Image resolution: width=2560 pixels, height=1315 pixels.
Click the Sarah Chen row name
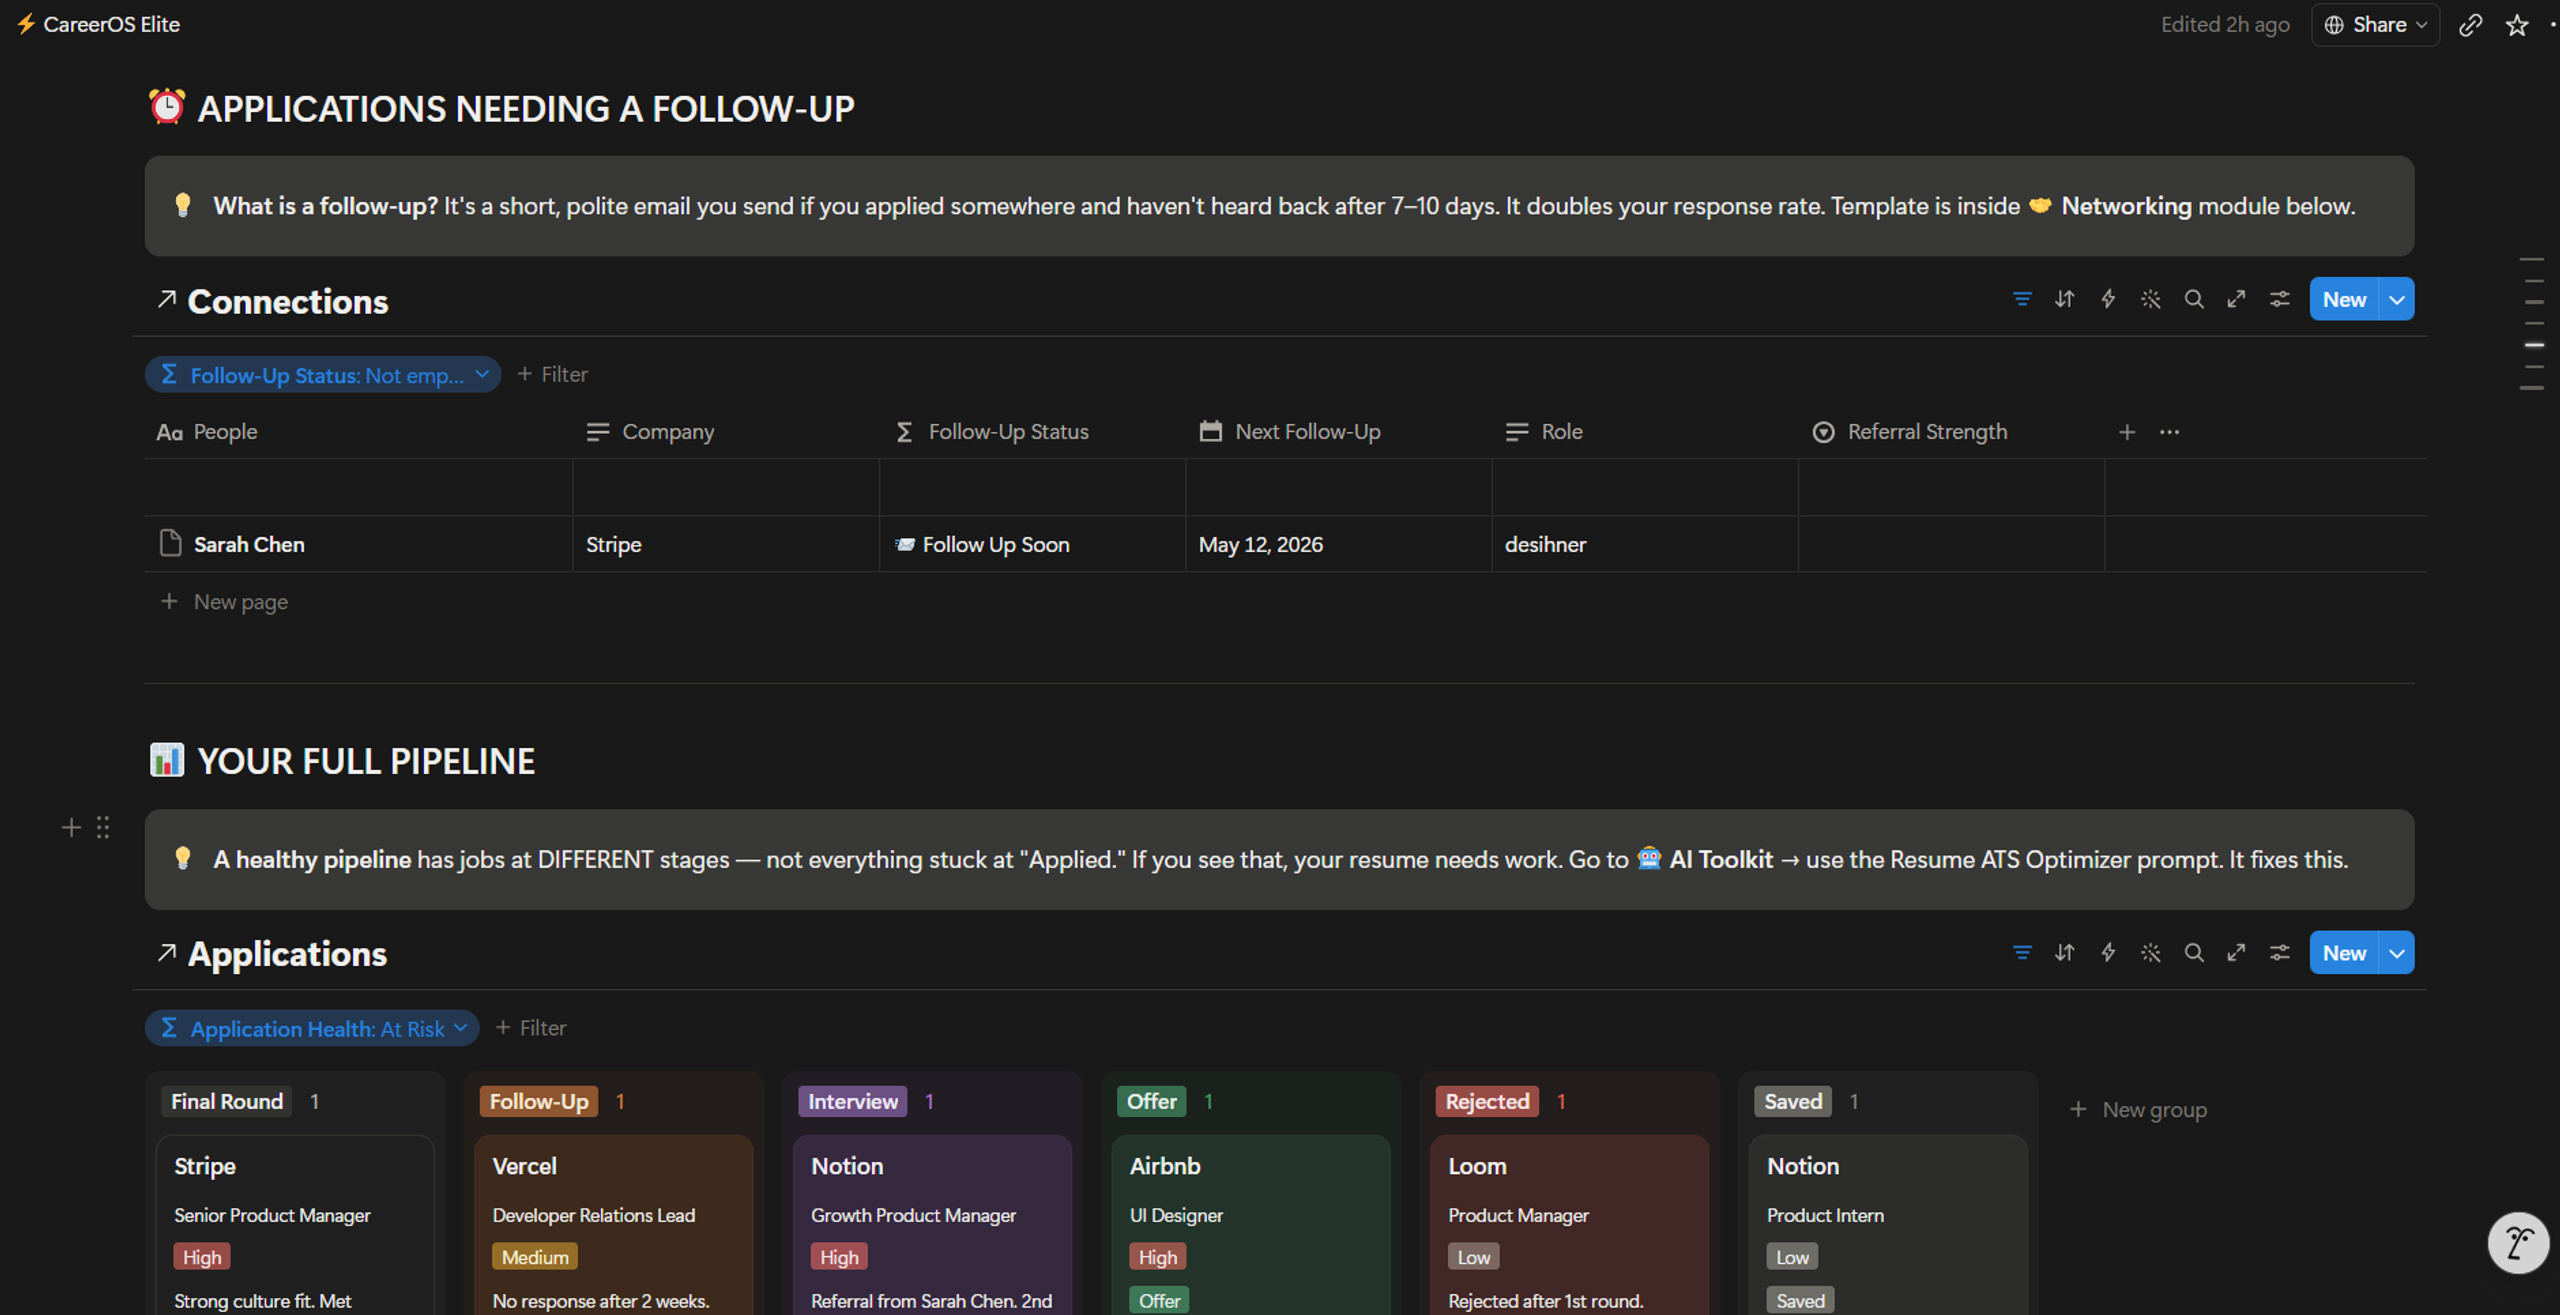click(x=249, y=544)
